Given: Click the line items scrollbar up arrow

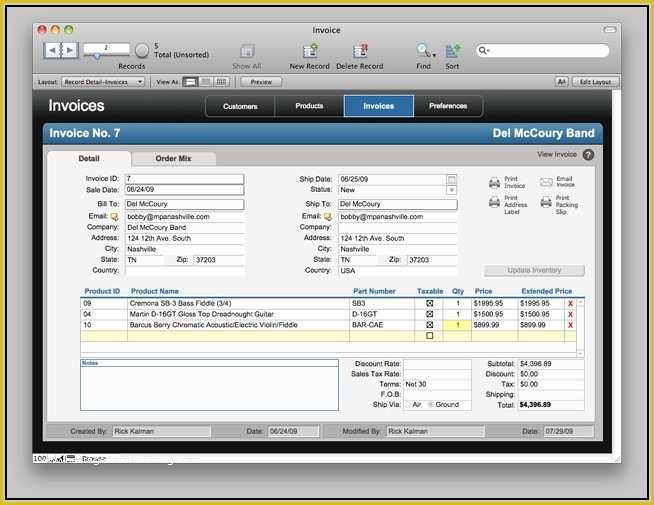Looking at the screenshot, I should pos(580,301).
